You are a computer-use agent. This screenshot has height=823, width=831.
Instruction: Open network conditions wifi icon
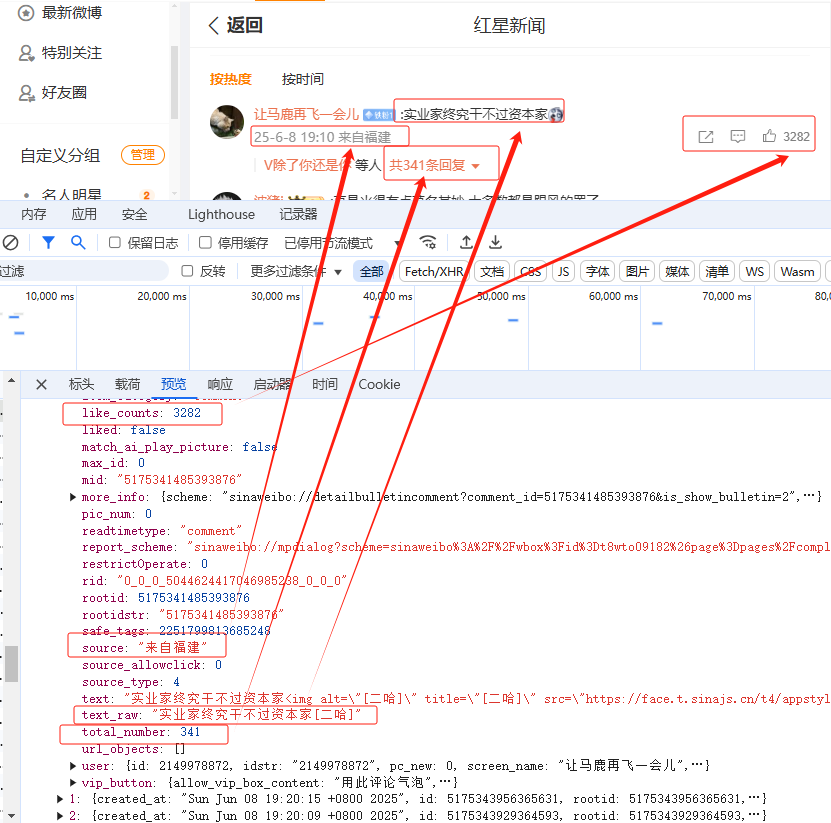(x=427, y=243)
